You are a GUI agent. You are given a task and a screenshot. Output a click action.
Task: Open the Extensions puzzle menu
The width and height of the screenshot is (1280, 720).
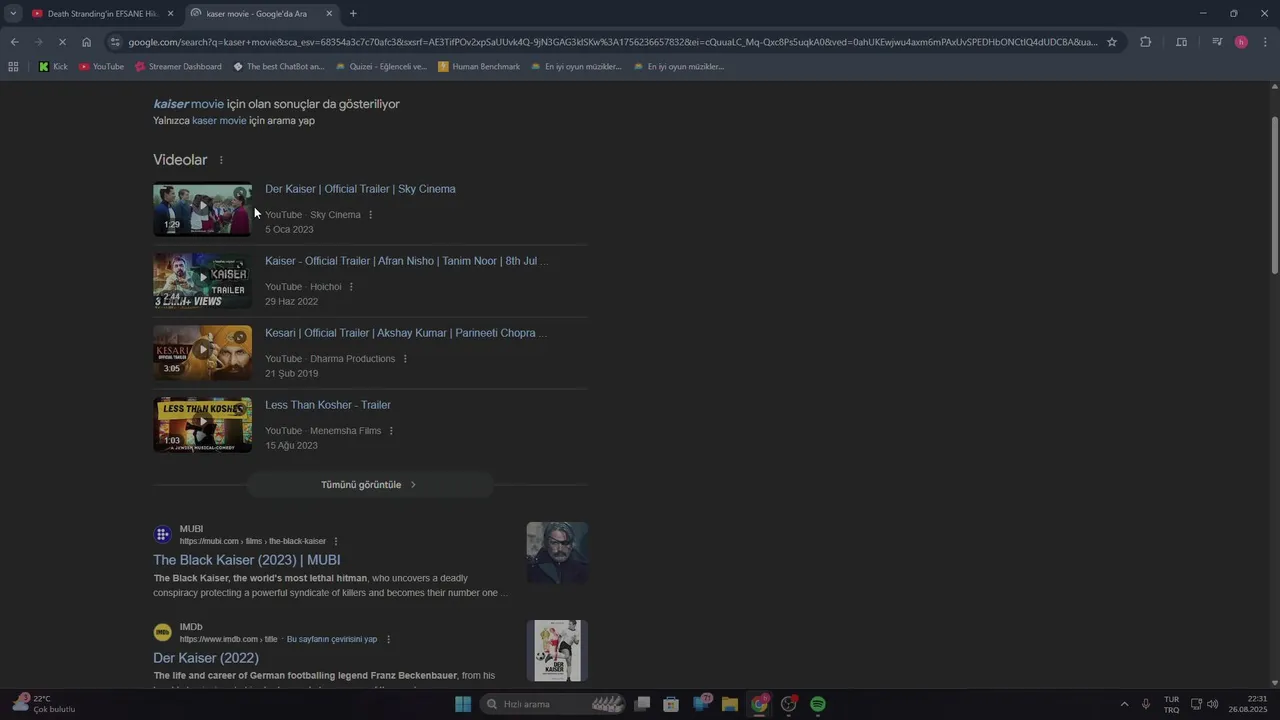pyautogui.click(x=1145, y=42)
